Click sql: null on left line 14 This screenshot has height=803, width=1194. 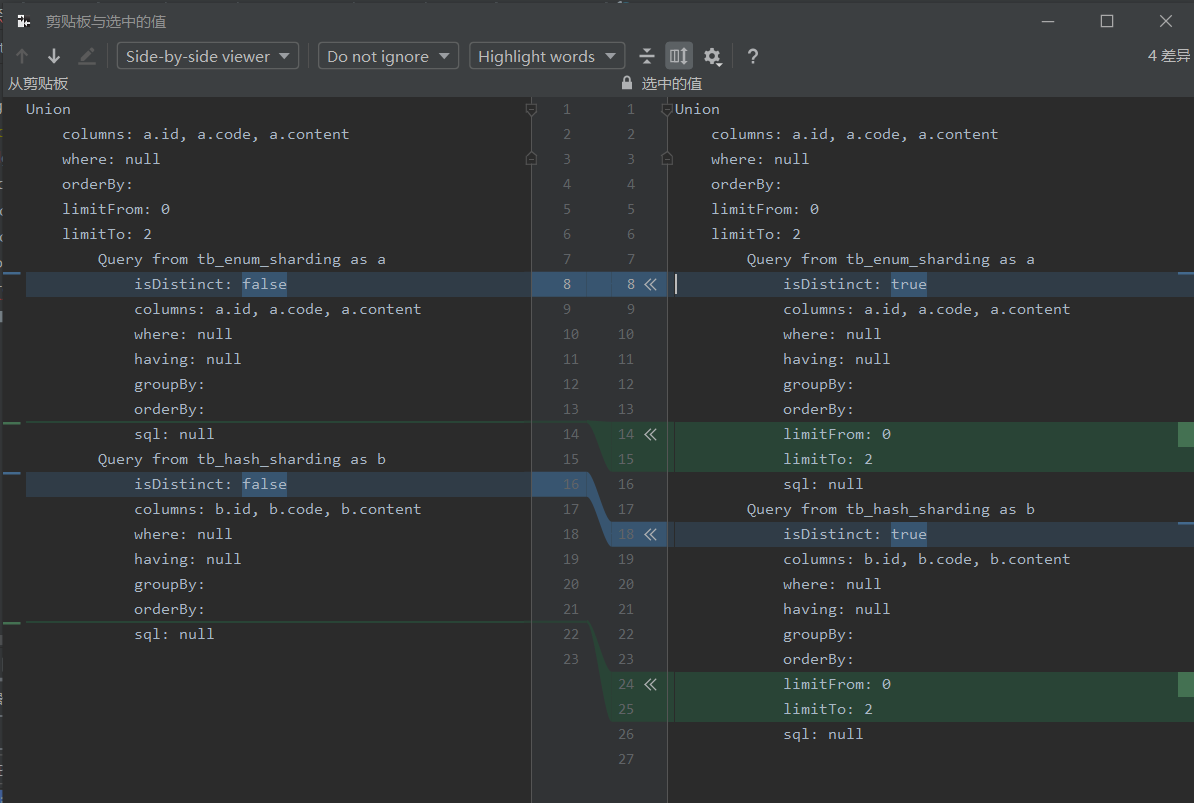pos(174,434)
